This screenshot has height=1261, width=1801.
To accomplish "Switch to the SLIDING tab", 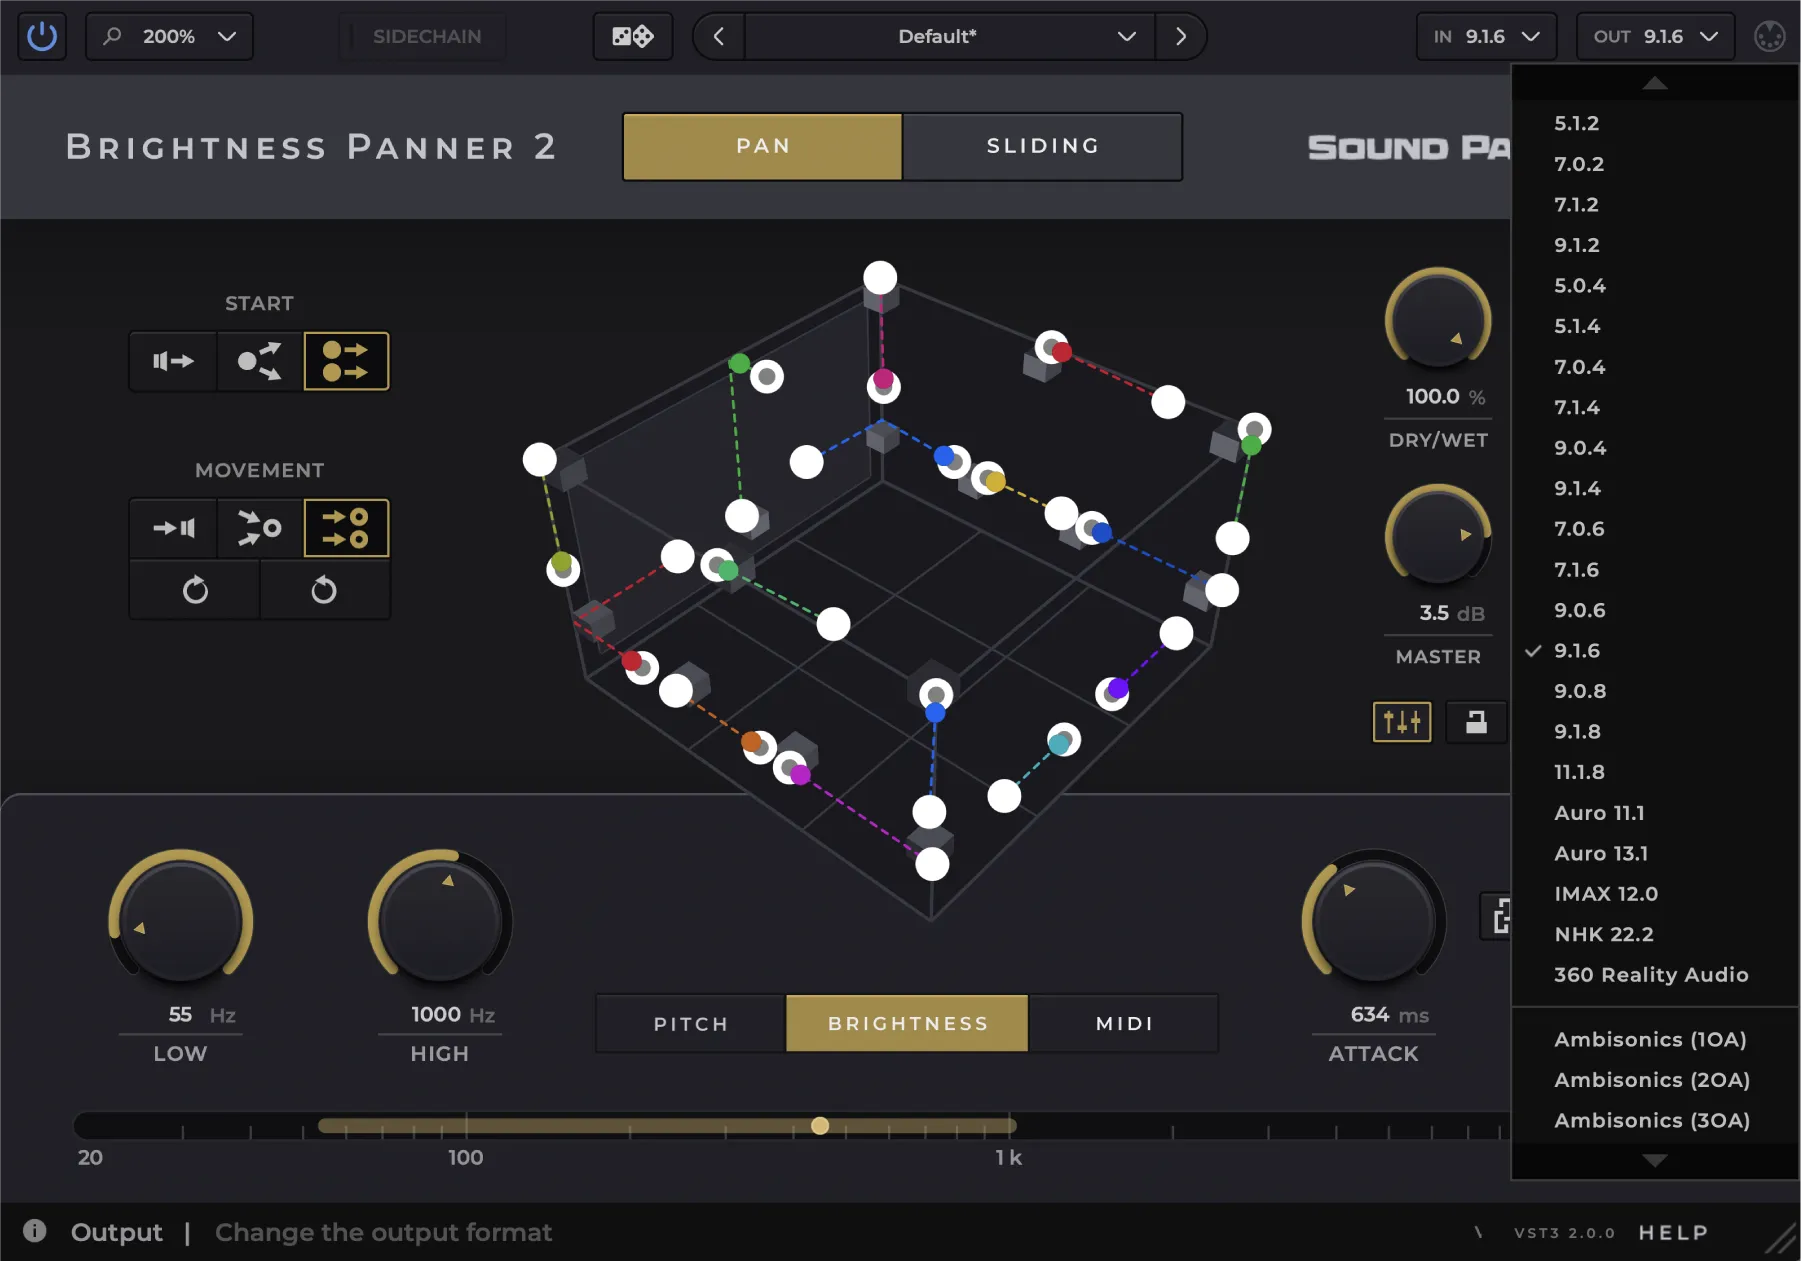I will [1043, 146].
